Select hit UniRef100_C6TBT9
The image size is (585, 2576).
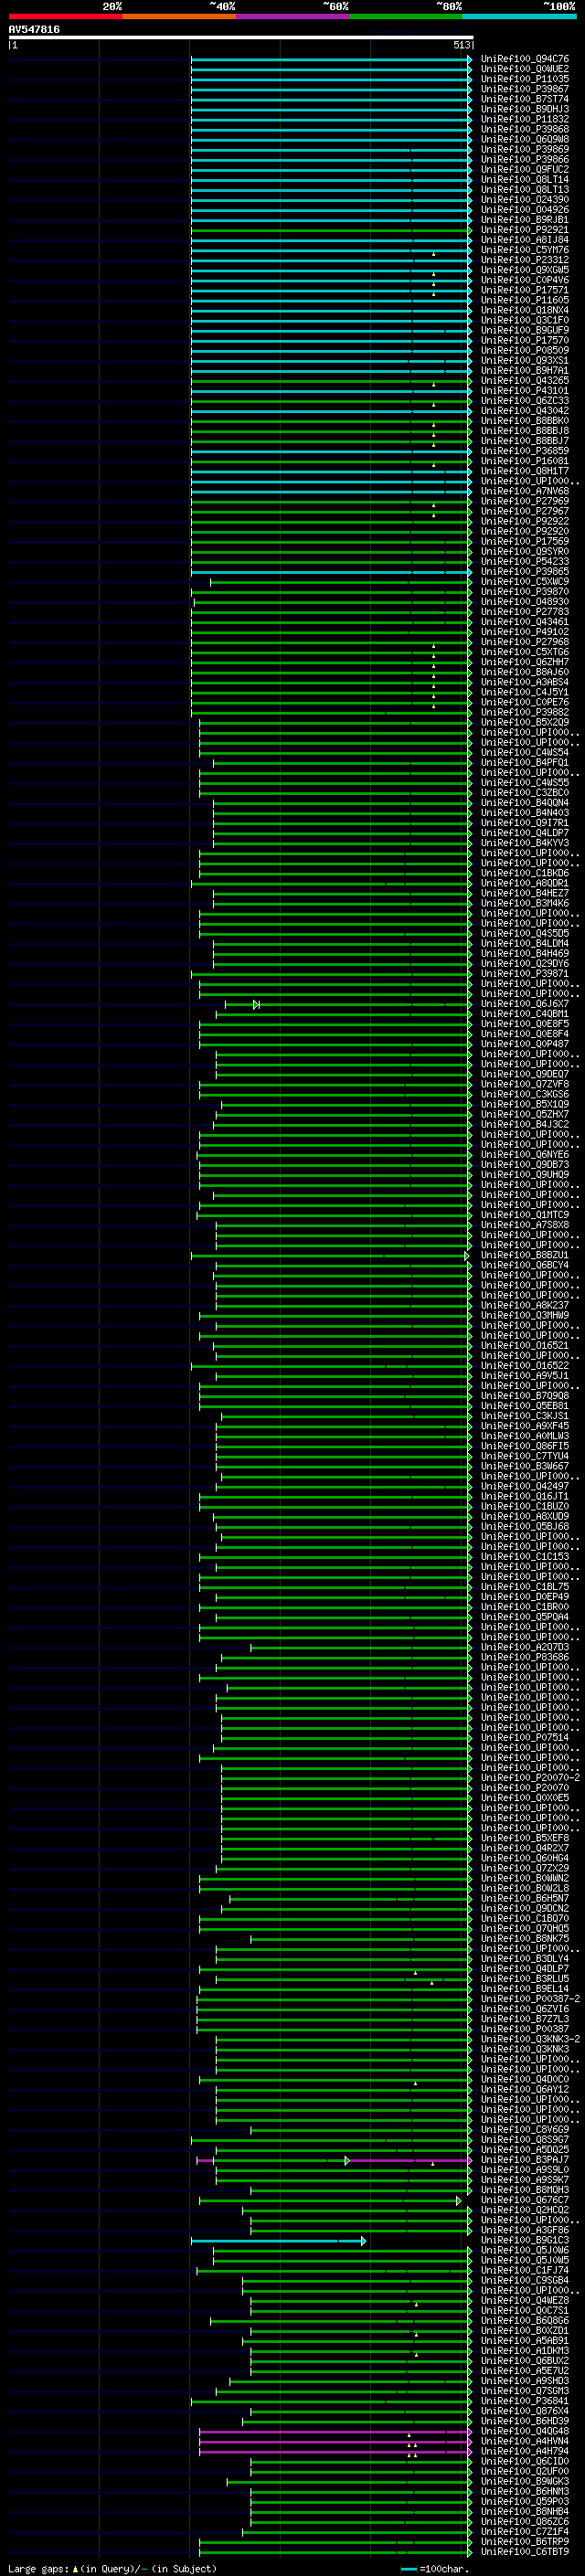524,2551
